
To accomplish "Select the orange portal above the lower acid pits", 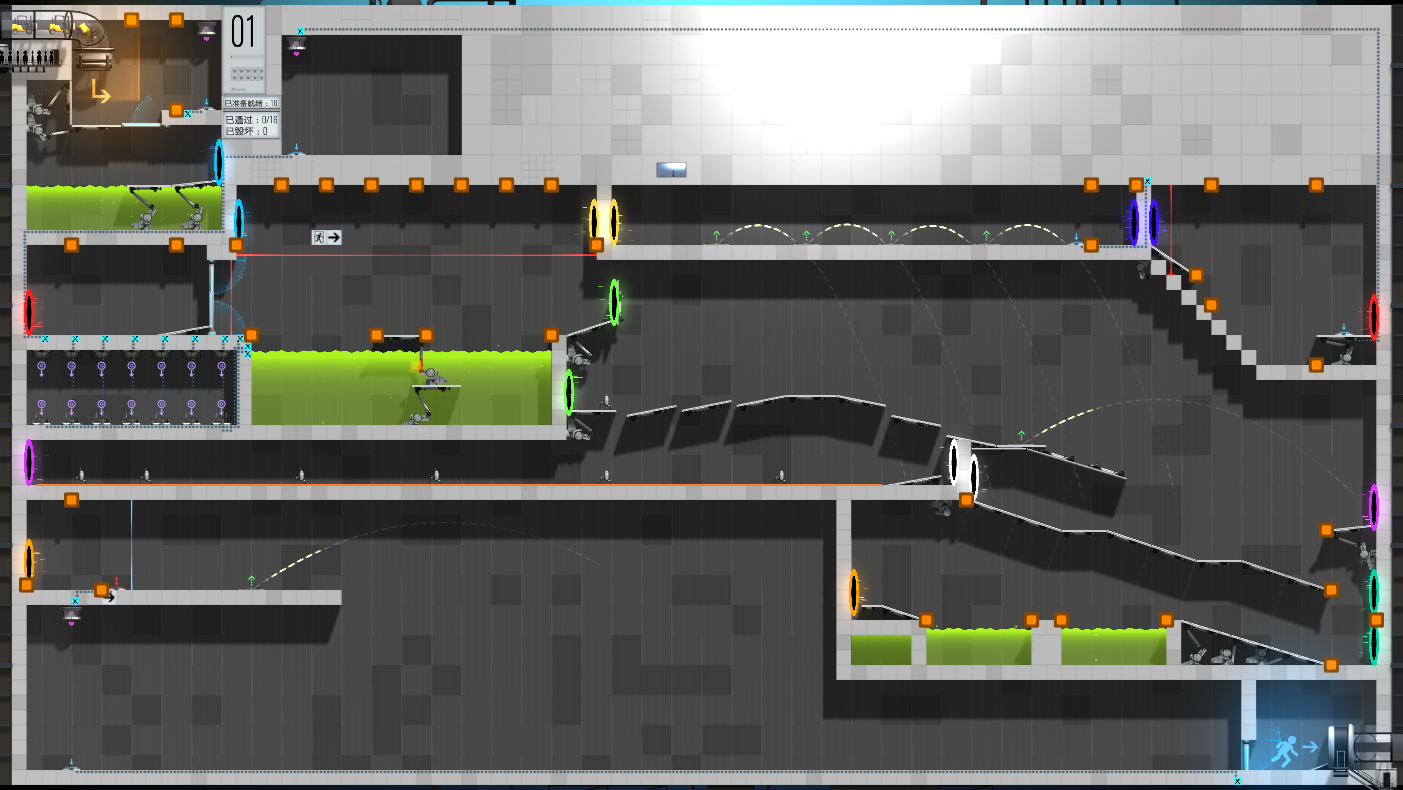I will click(x=854, y=592).
